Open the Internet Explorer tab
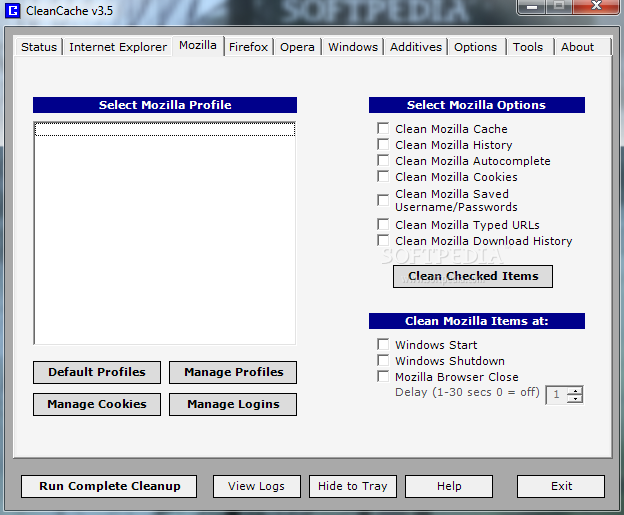 point(118,47)
